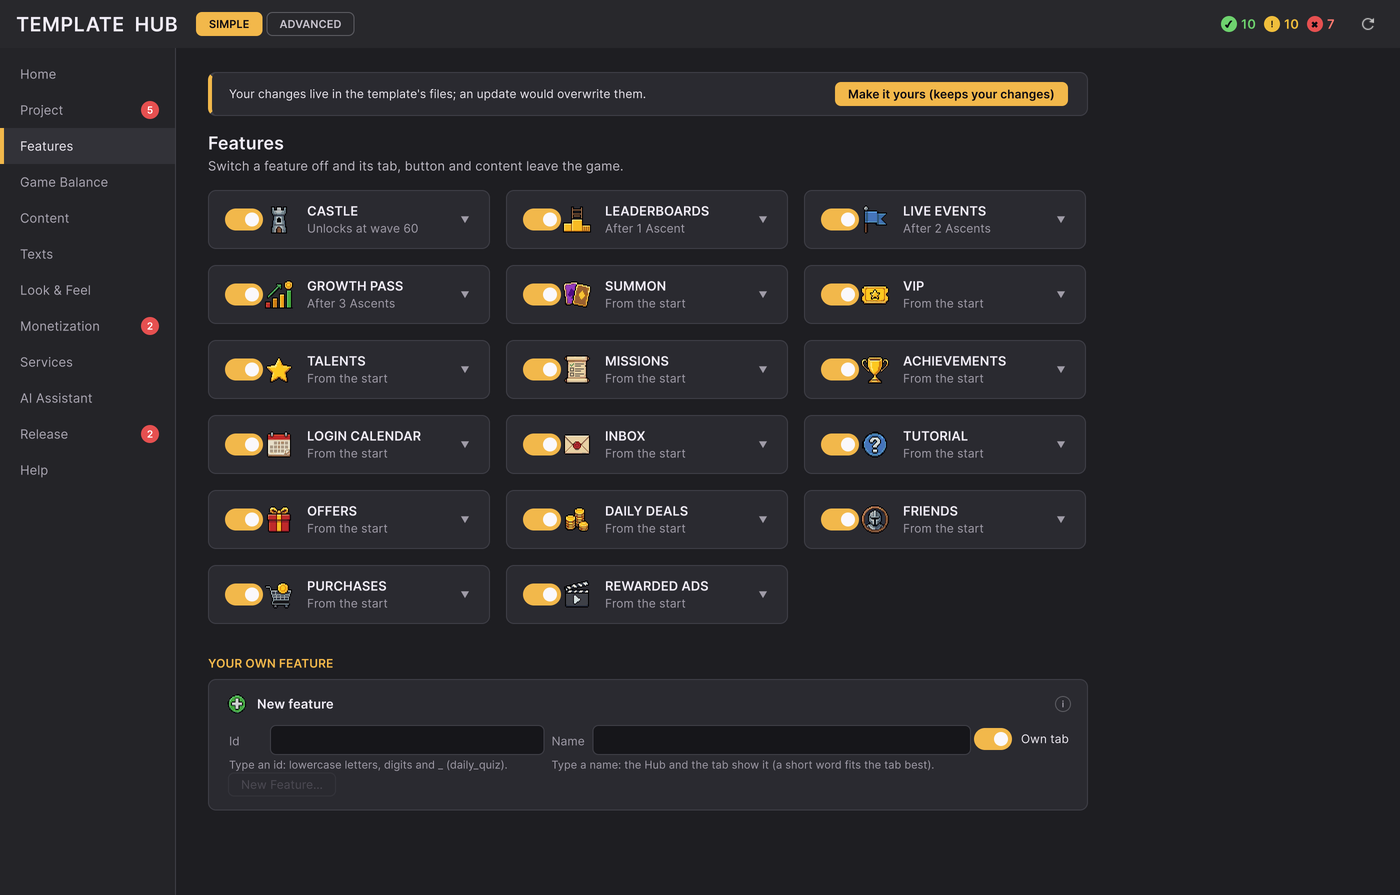
Task: Toggle the Missions feature off
Action: (541, 369)
